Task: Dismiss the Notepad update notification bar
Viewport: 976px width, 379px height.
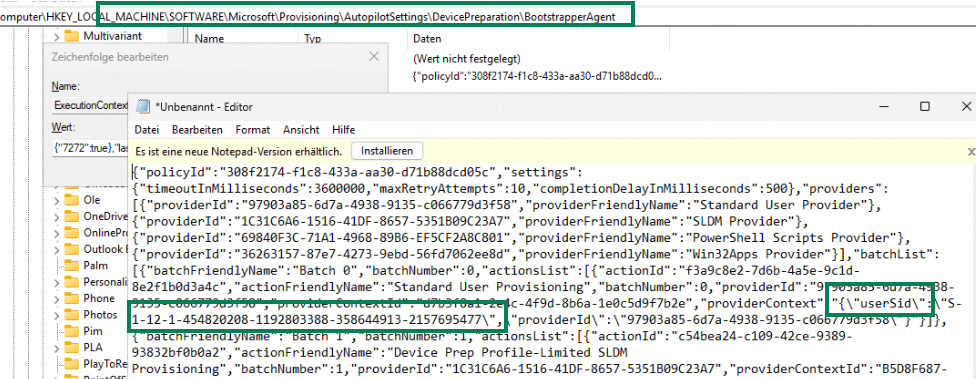Action: coord(971,151)
